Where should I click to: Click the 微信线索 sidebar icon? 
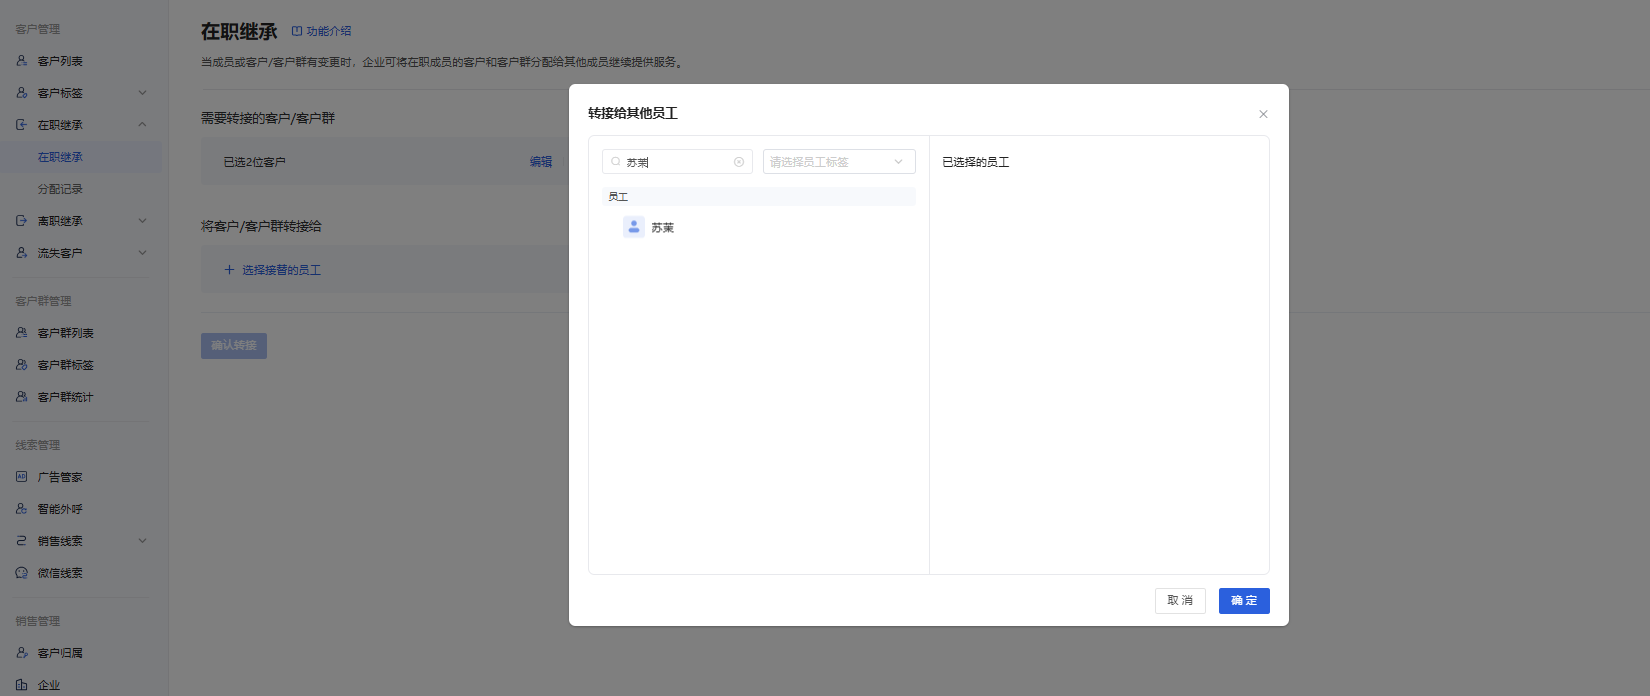22,573
